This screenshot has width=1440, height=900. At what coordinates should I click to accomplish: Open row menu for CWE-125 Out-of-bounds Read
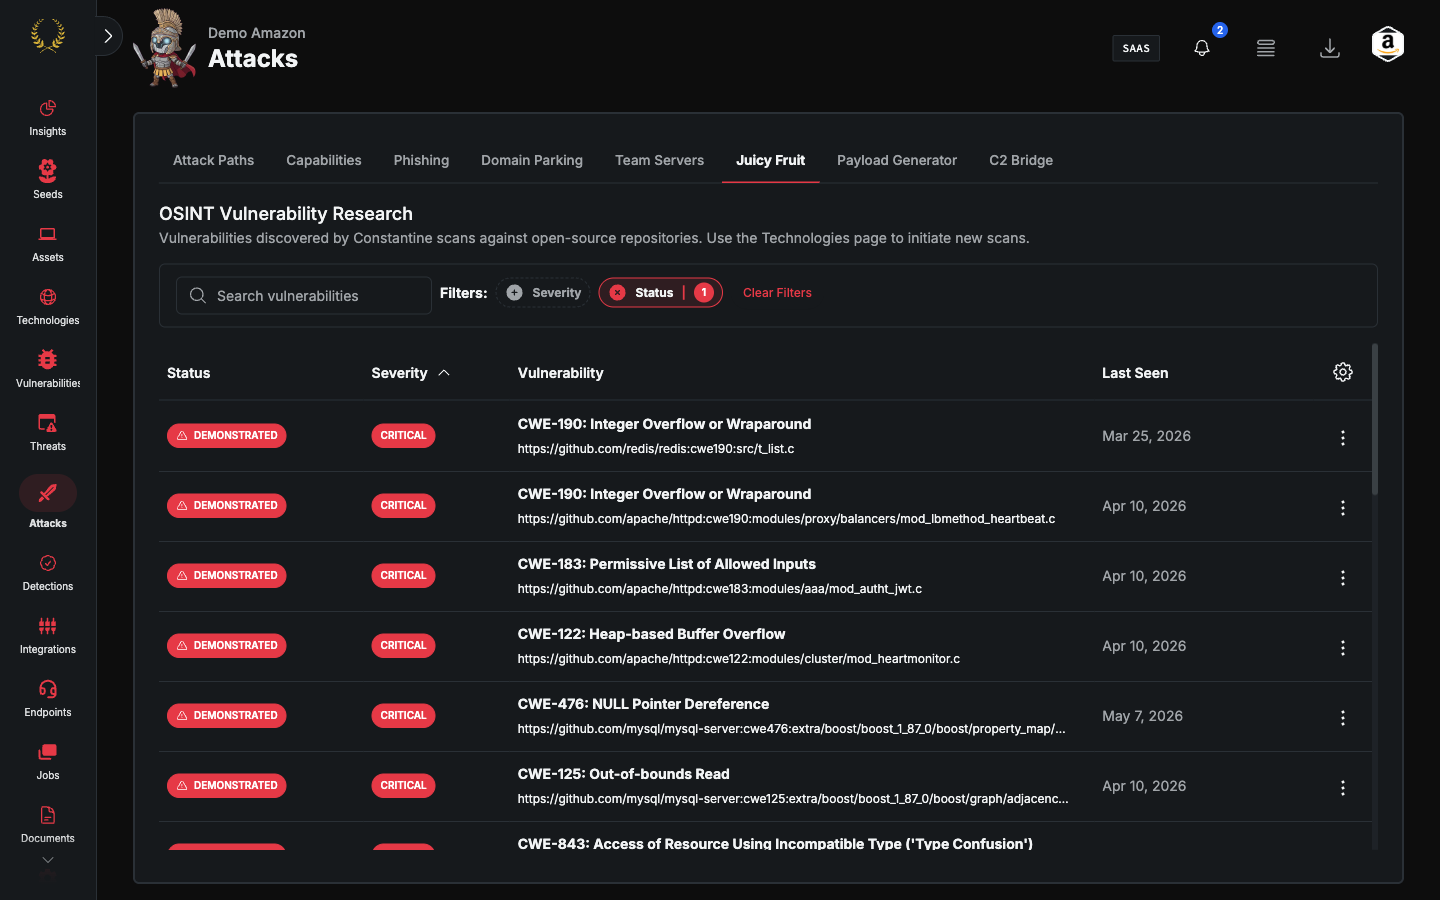tap(1343, 788)
